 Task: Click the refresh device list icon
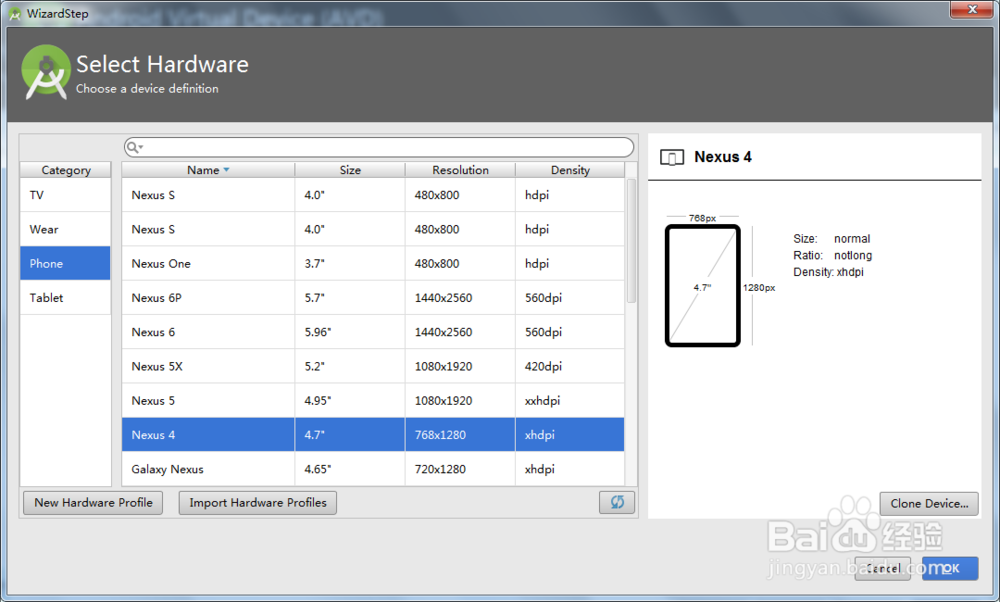click(x=617, y=502)
